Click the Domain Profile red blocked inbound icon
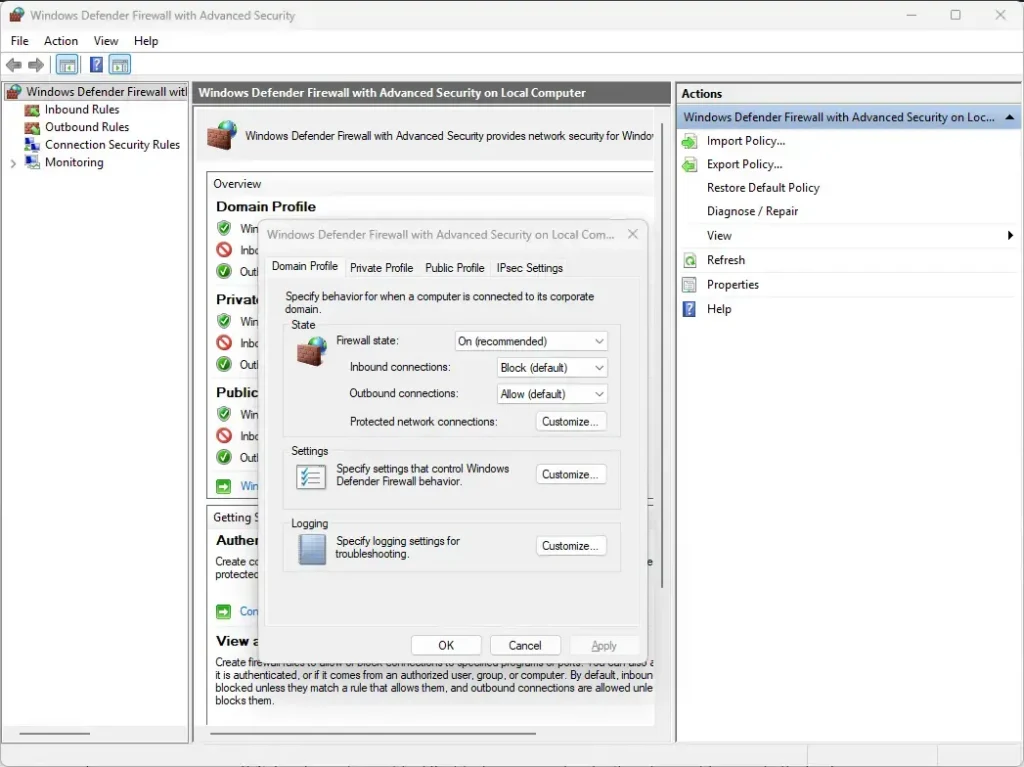Image resolution: width=1024 pixels, height=767 pixels. [x=224, y=250]
